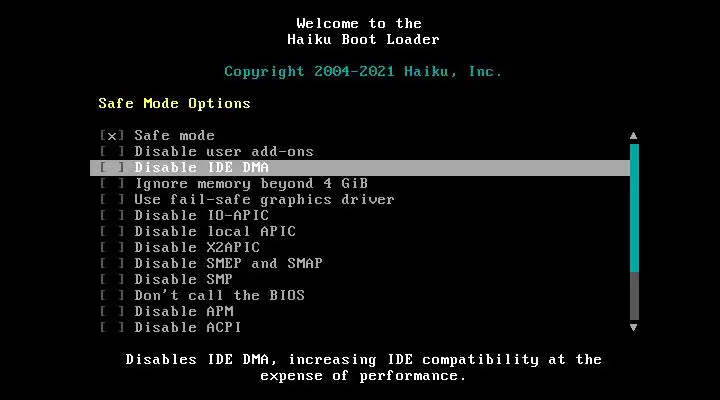Screen dimensions: 720x400
Task: Select the "Safe mode" menu entry
Action: 174,135
